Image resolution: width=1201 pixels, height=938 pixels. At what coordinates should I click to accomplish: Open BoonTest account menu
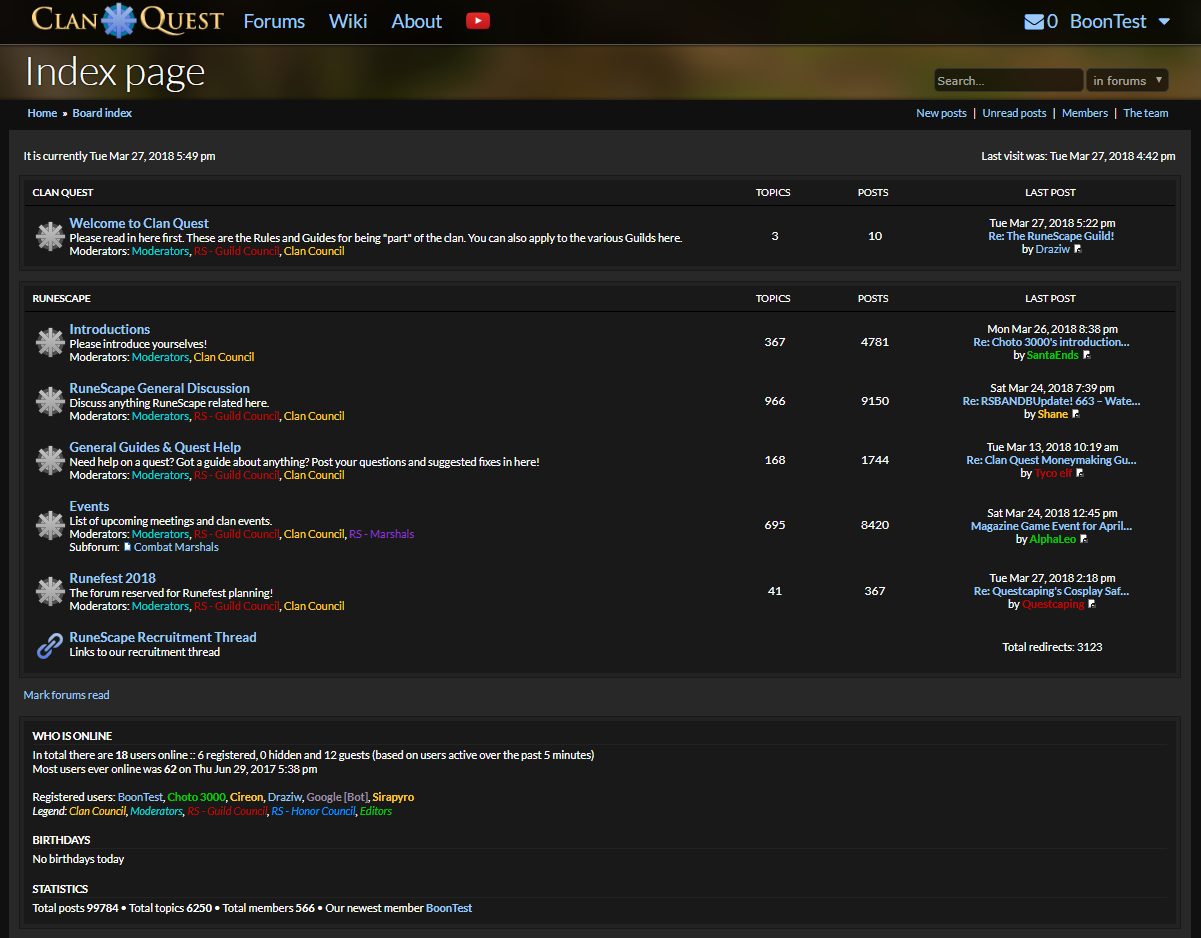coord(1108,21)
